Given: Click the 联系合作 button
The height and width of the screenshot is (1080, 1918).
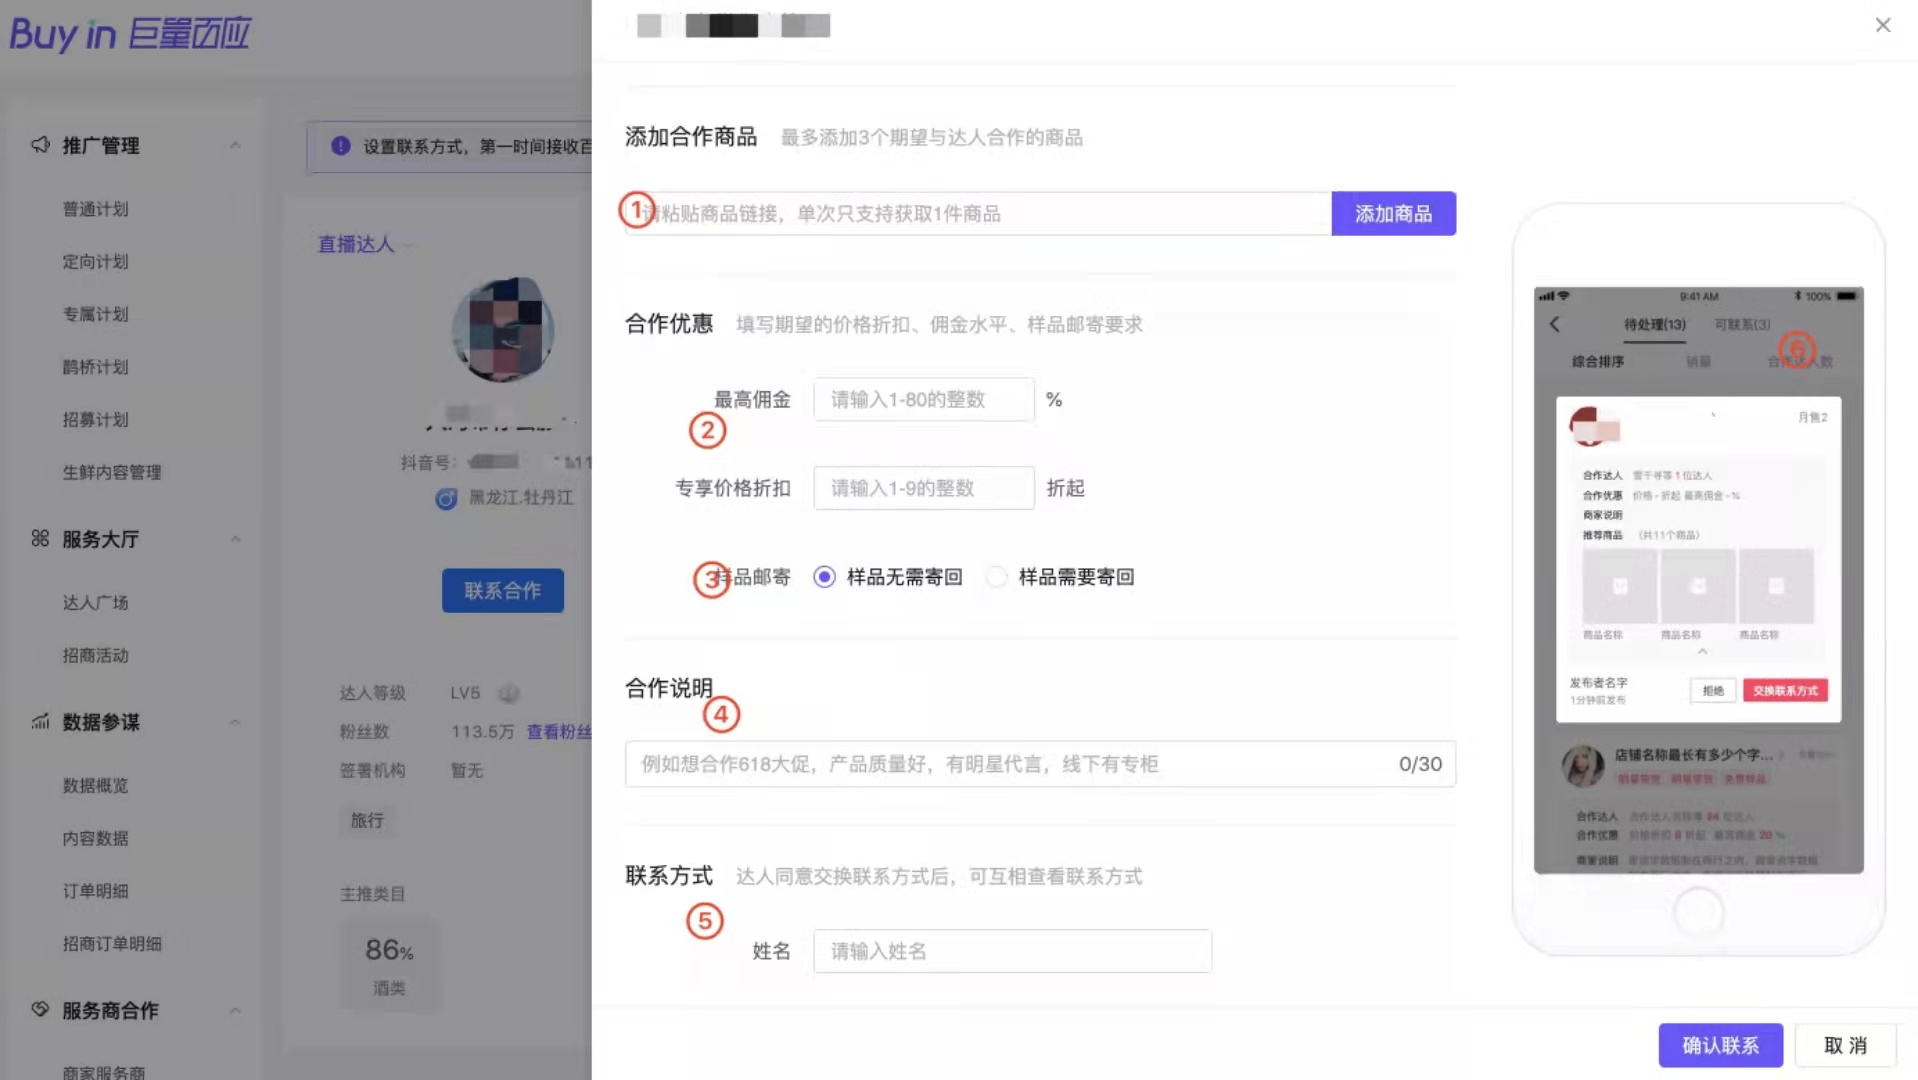Looking at the screenshot, I should pos(503,591).
